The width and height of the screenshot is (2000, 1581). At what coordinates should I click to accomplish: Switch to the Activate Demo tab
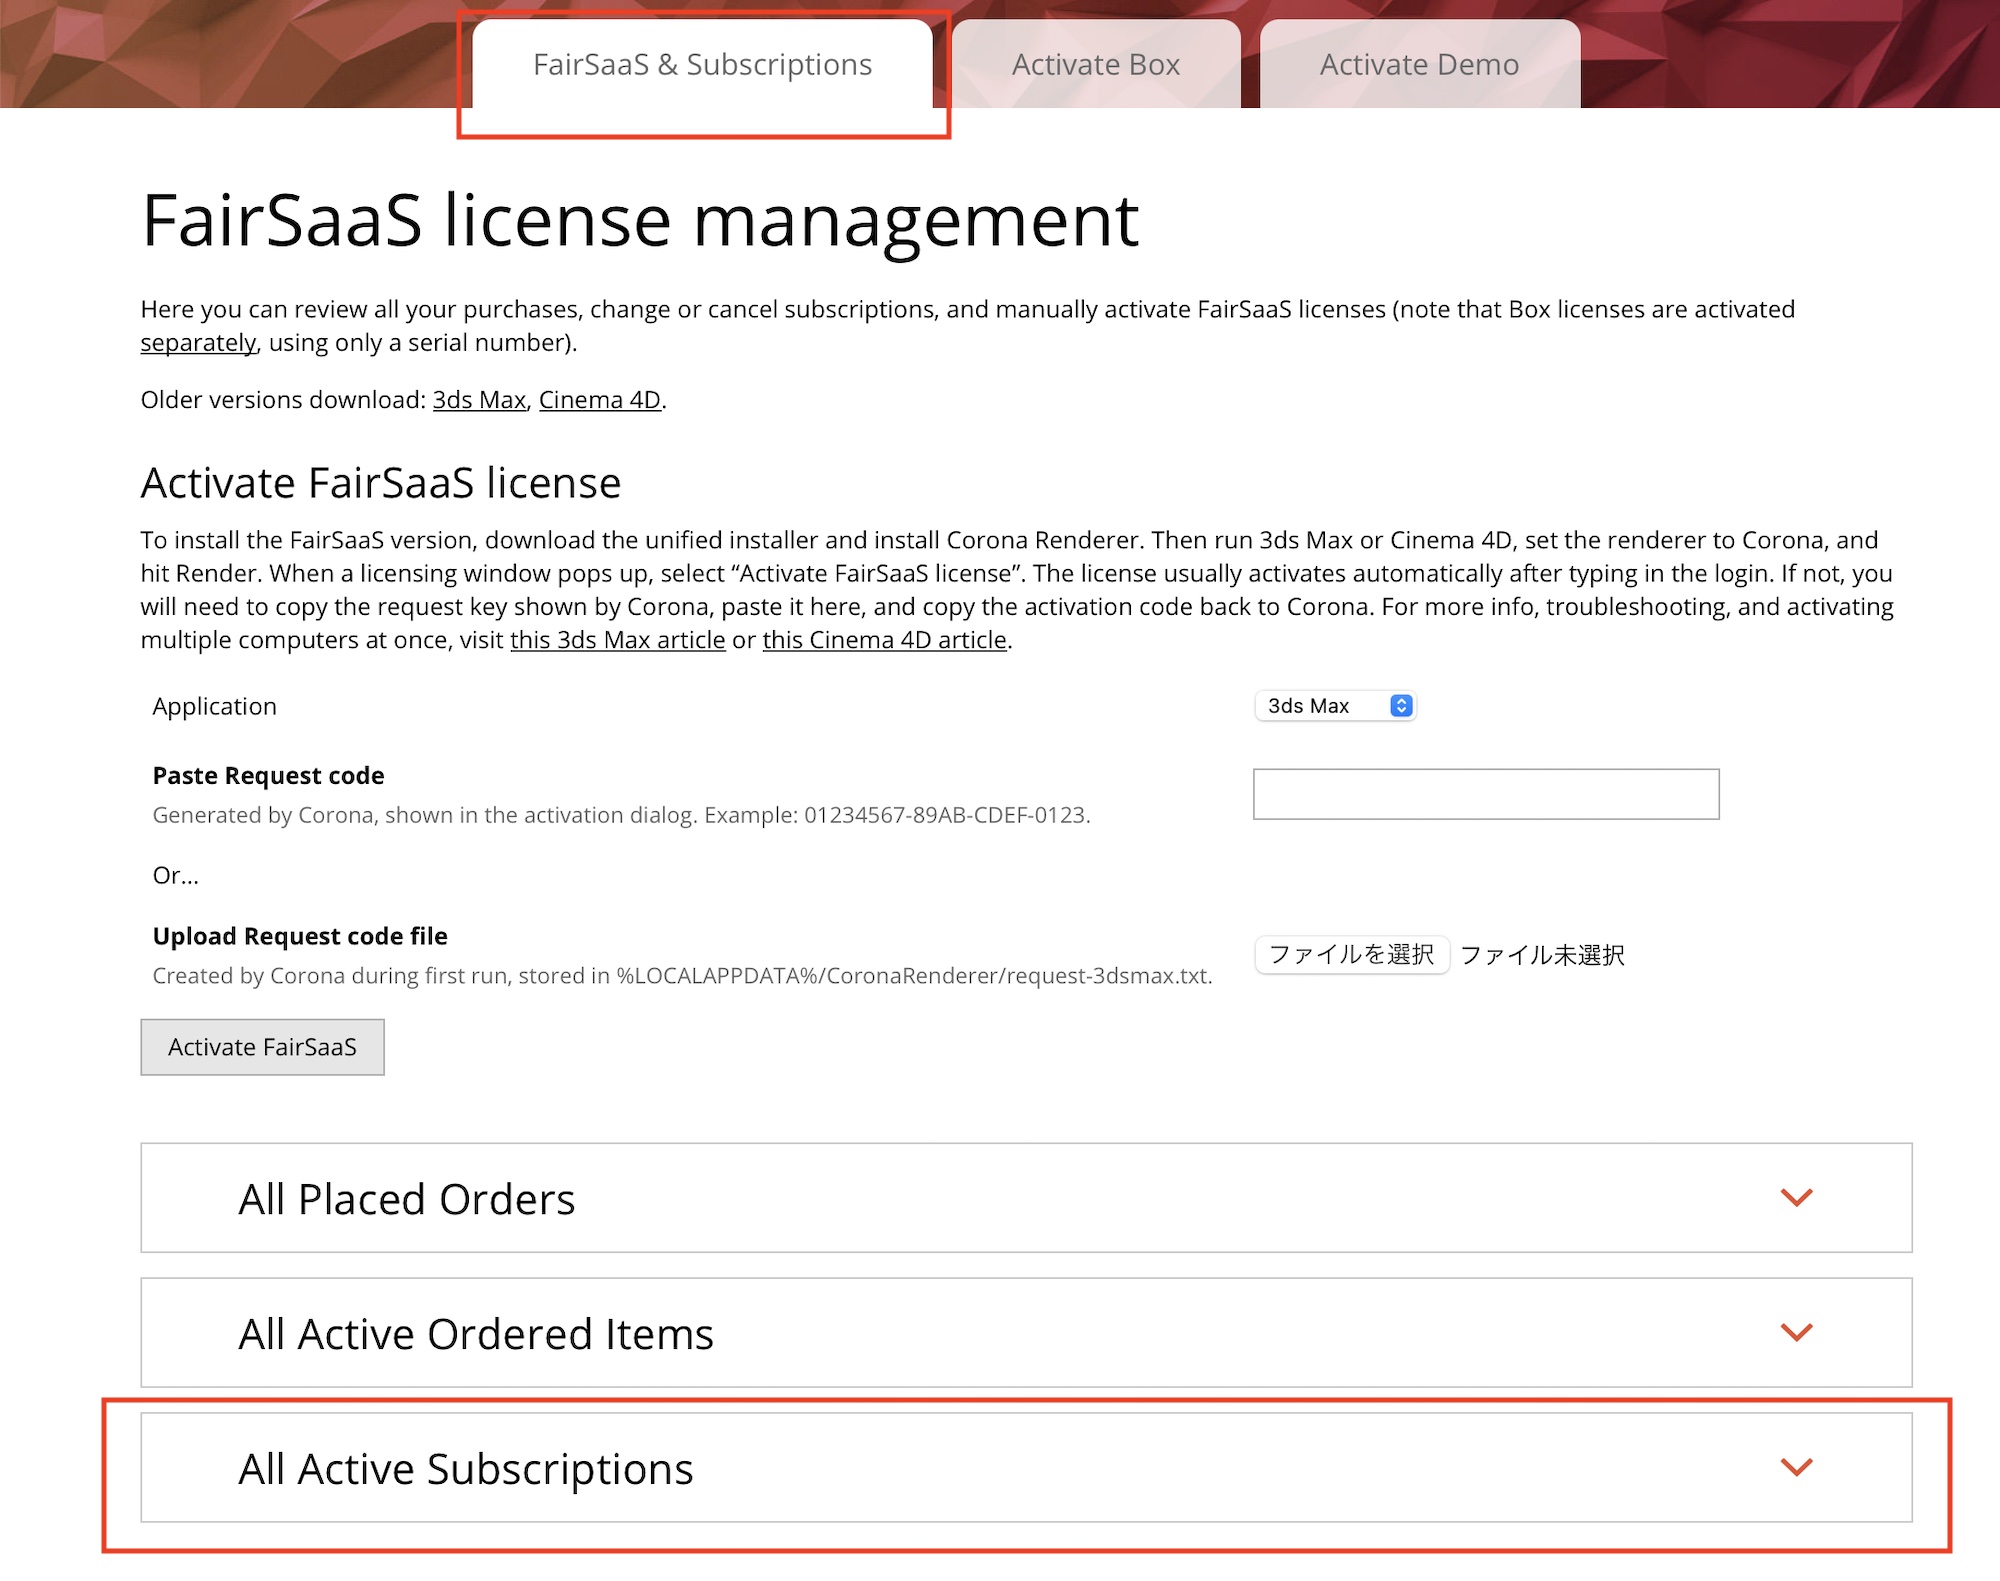[1419, 65]
